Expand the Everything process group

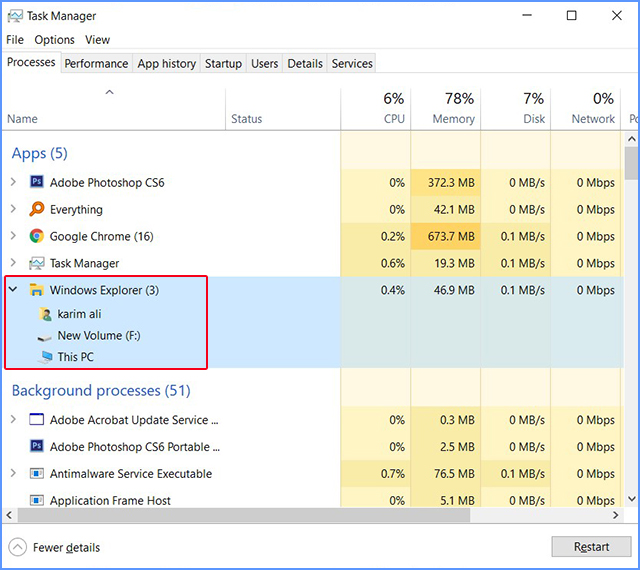click(x=13, y=209)
